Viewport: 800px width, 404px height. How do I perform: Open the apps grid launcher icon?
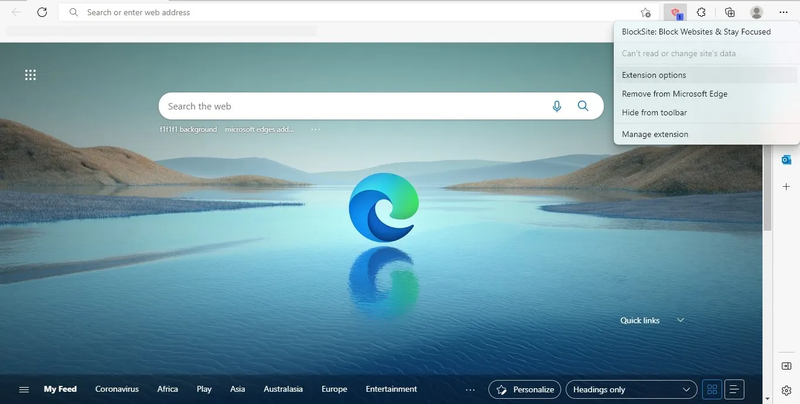pyautogui.click(x=31, y=75)
